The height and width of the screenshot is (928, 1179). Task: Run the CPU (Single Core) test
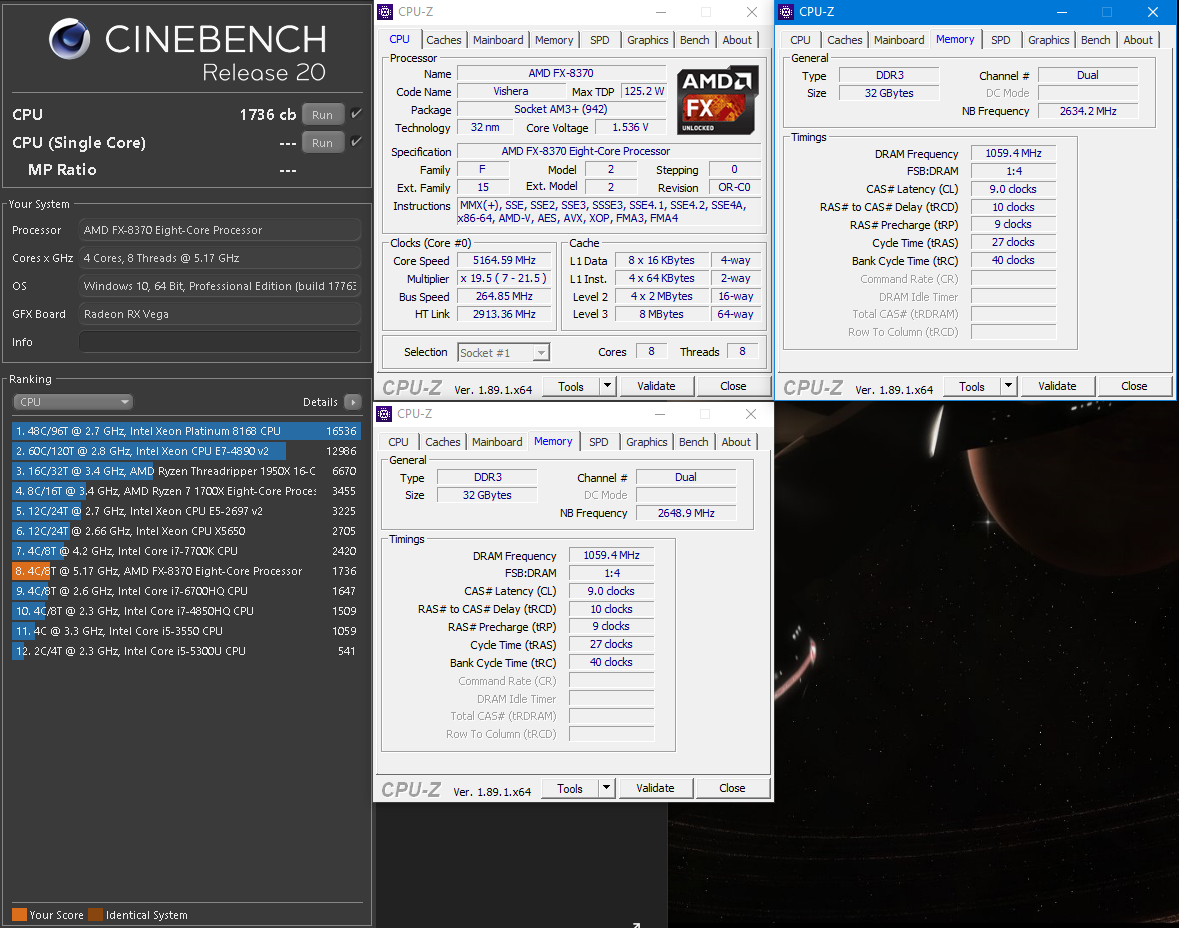[x=323, y=142]
